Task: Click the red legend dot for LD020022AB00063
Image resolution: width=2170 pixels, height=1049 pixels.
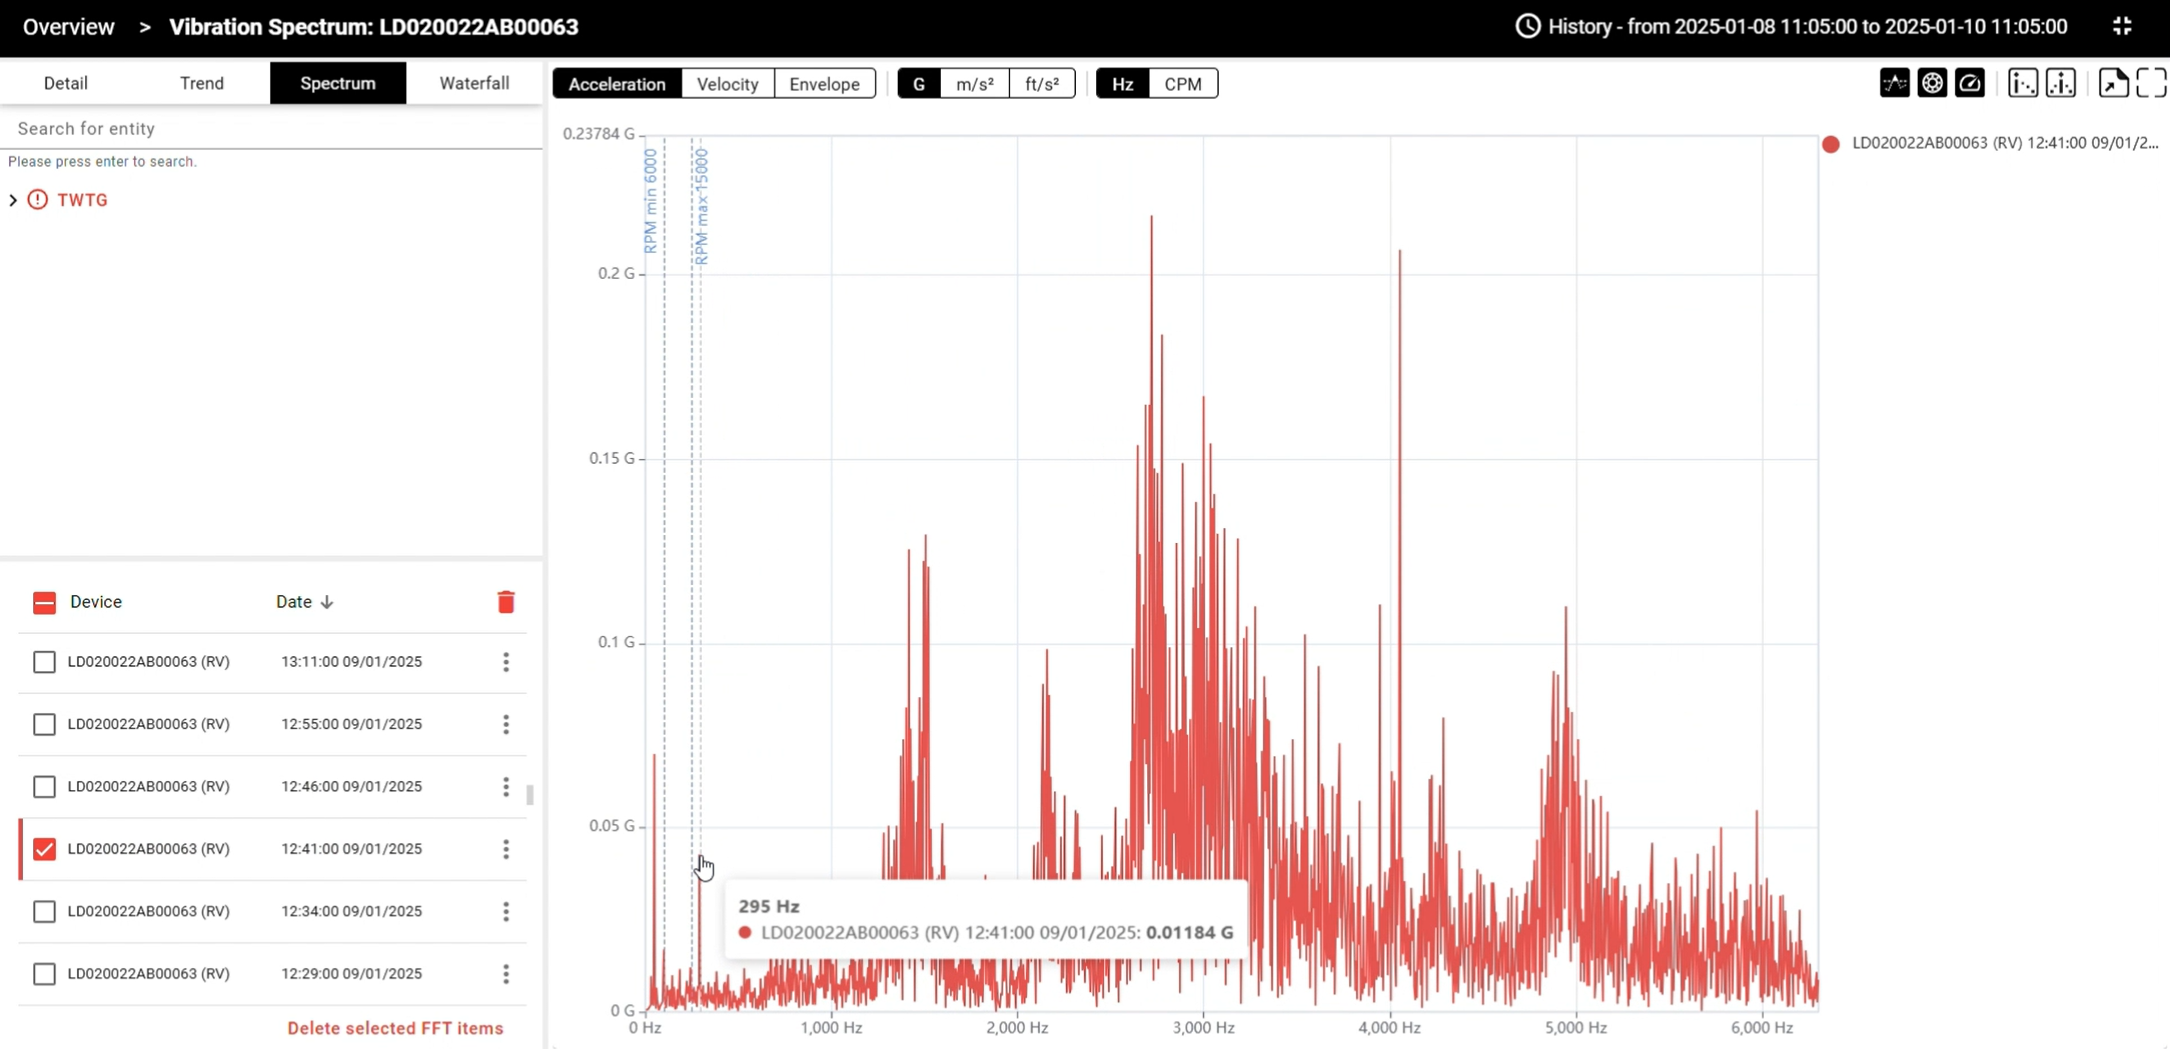Action: point(1830,144)
